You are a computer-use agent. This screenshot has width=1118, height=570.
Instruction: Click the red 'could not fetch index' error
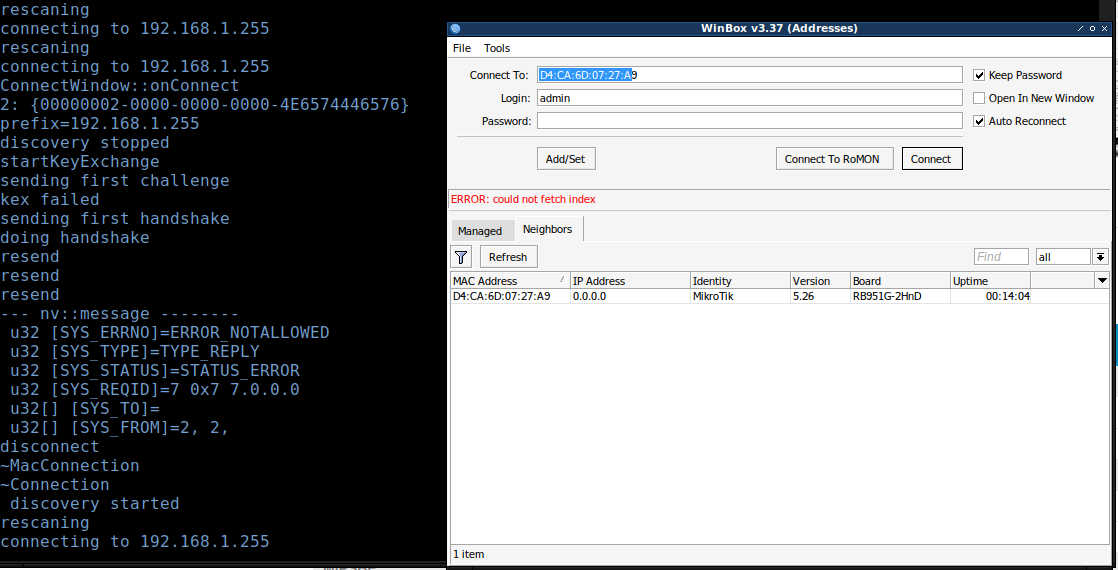coord(523,199)
